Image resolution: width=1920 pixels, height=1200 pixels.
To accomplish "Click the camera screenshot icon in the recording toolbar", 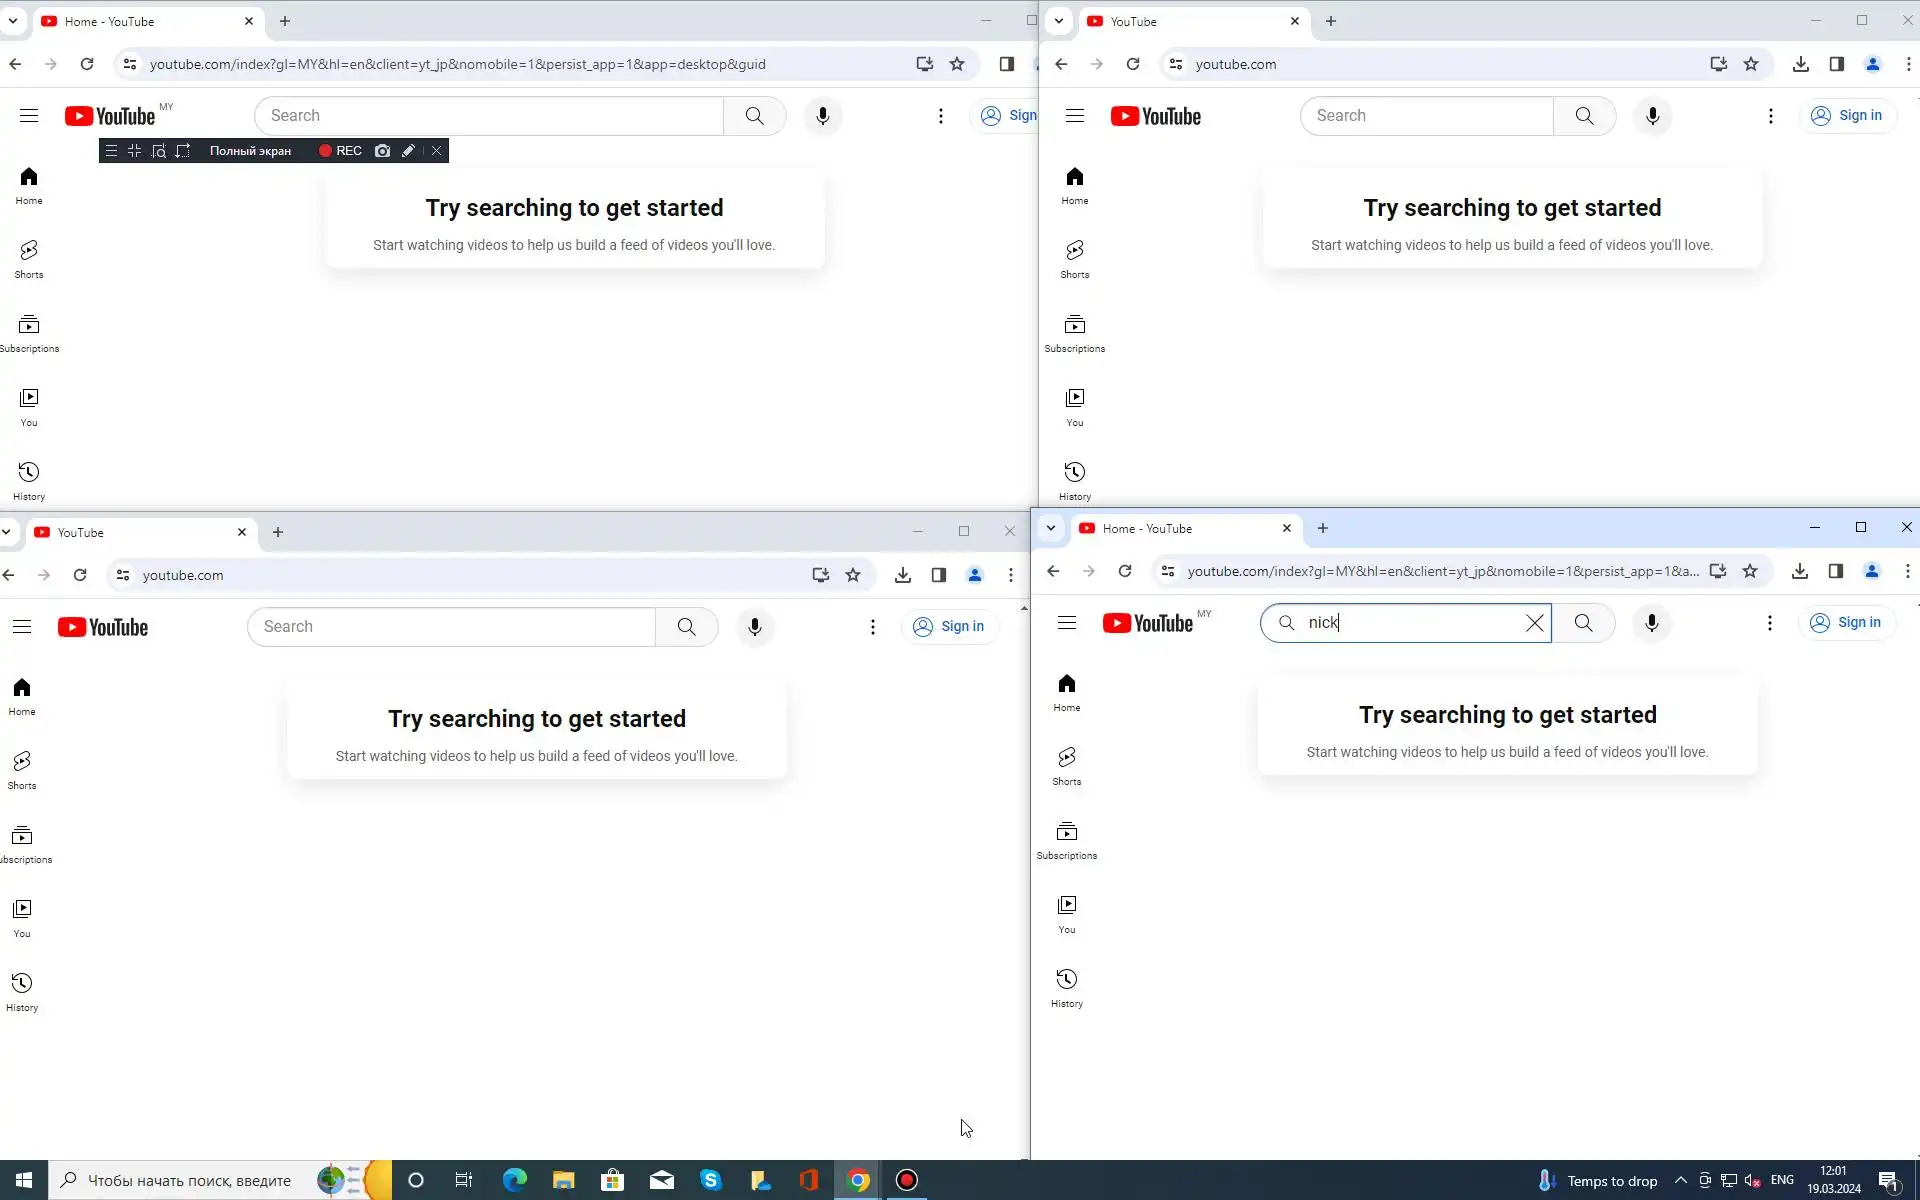I will point(382,151).
